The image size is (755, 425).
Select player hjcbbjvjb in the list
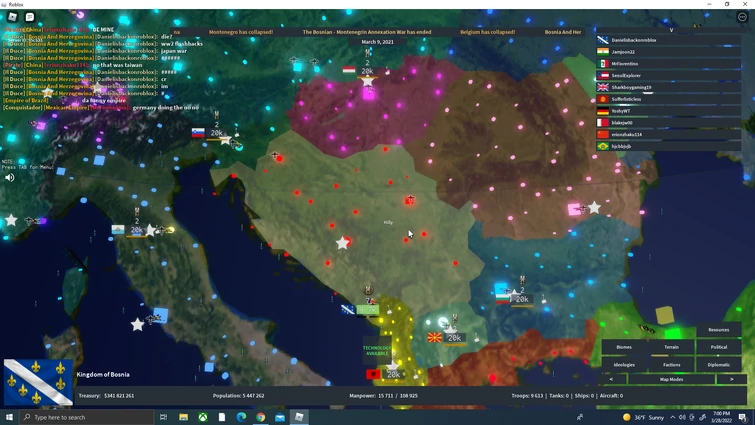point(668,146)
